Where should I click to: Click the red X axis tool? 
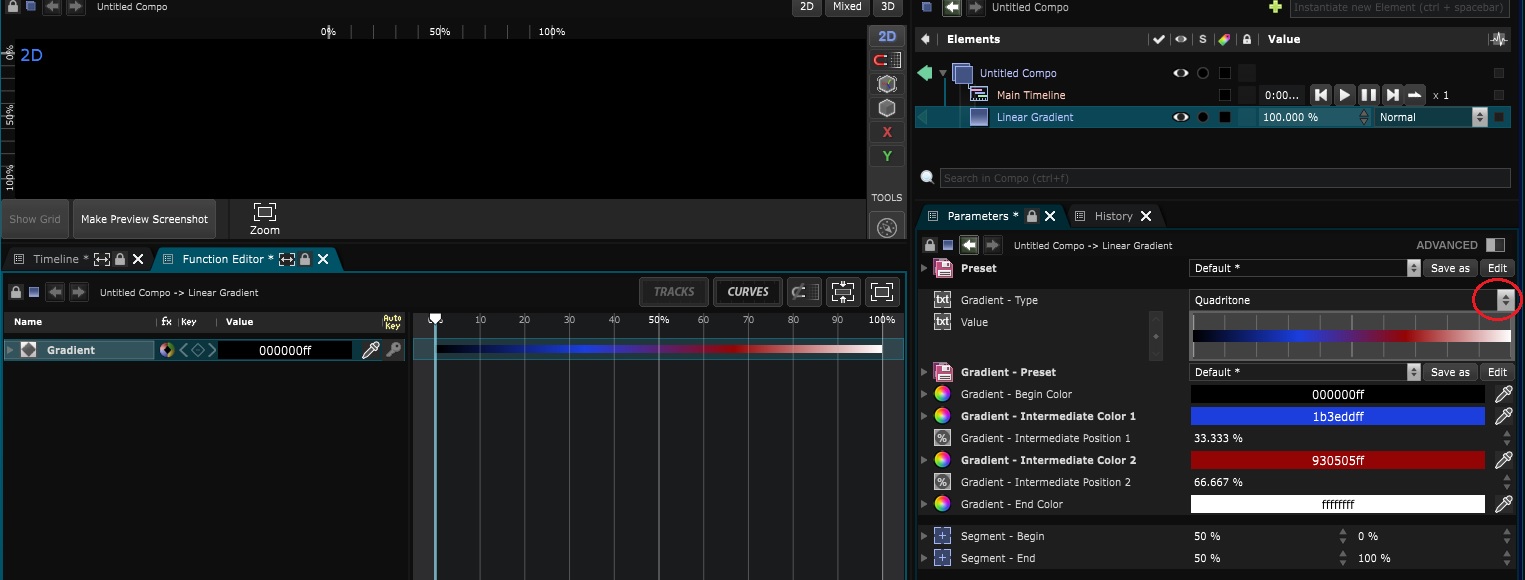[887, 132]
